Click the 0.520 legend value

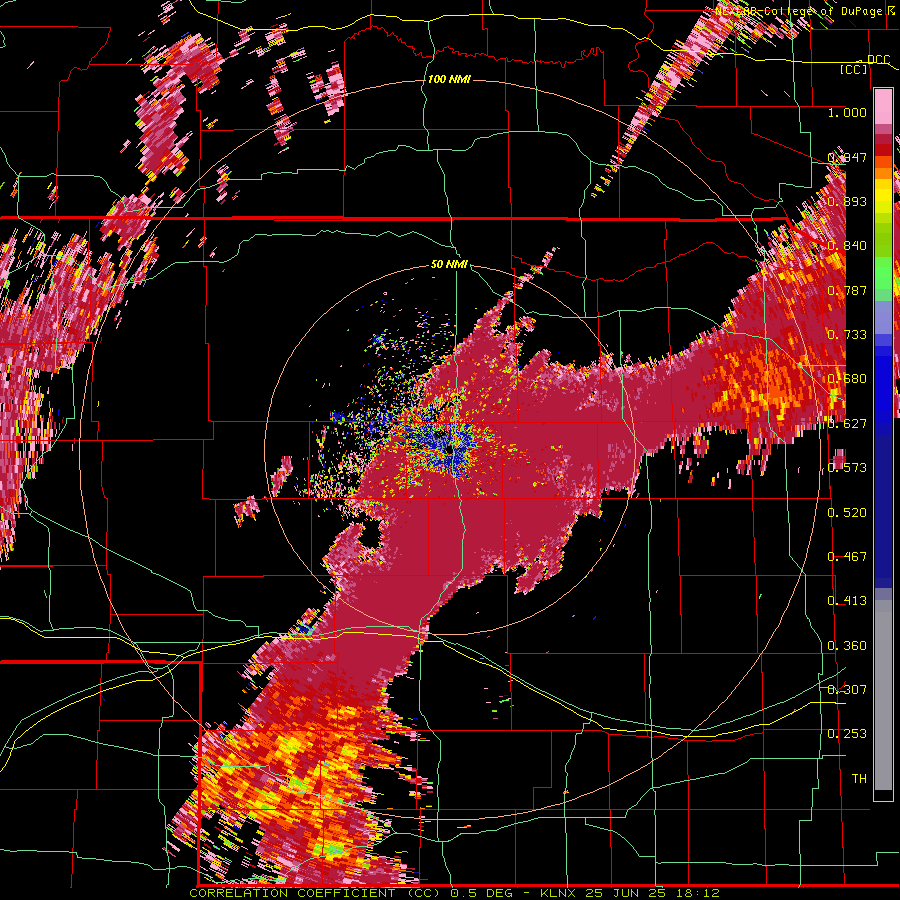(847, 513)
